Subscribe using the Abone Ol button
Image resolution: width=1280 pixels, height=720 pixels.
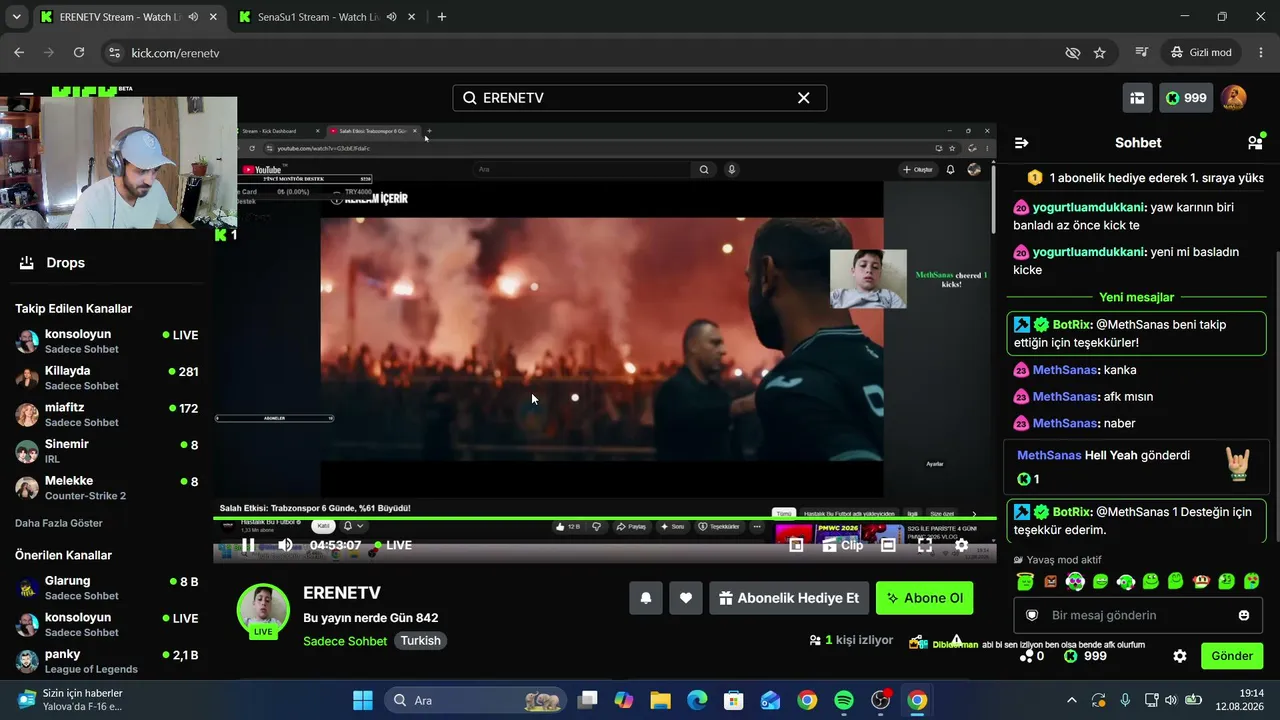[x=925, y=598]
